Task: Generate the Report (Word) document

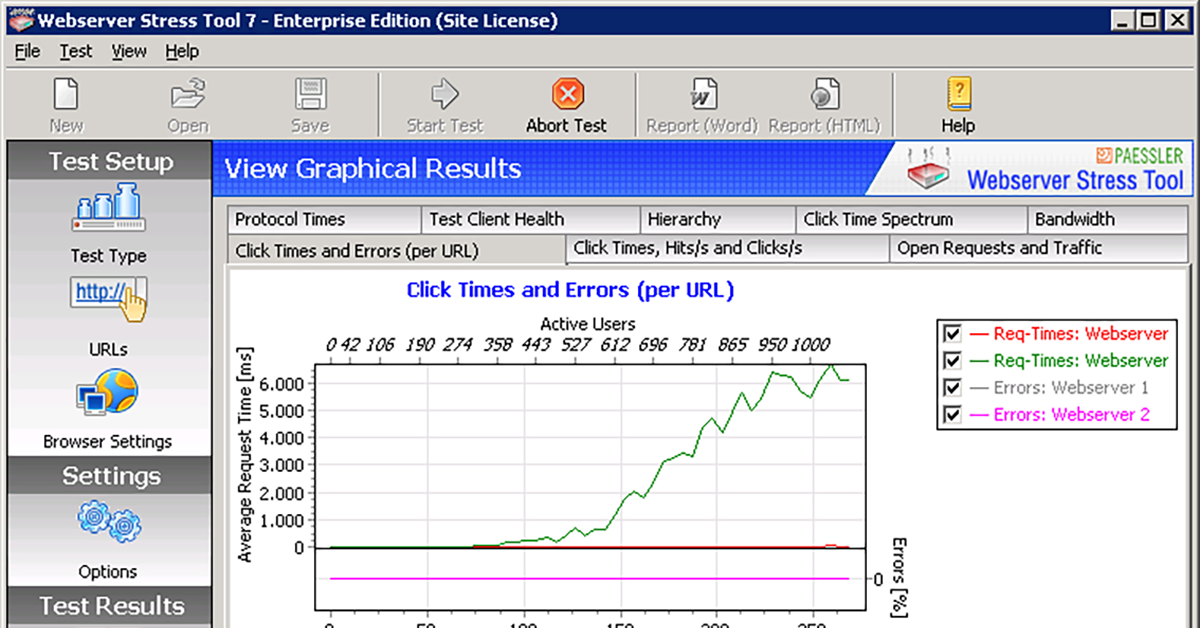Action: pyautogui.click(x=702, y=105)
